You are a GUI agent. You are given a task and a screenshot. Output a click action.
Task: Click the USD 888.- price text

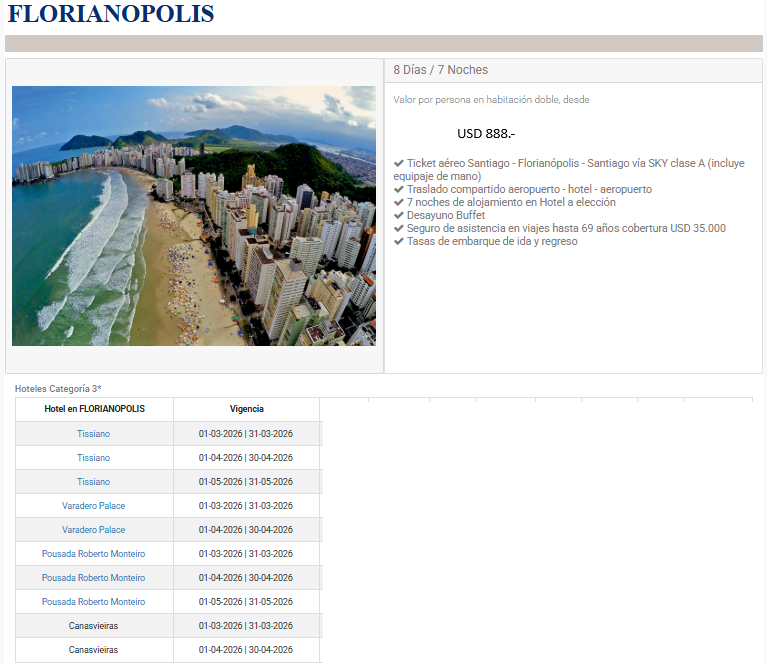pyautogui.click(x=486, y=133)
